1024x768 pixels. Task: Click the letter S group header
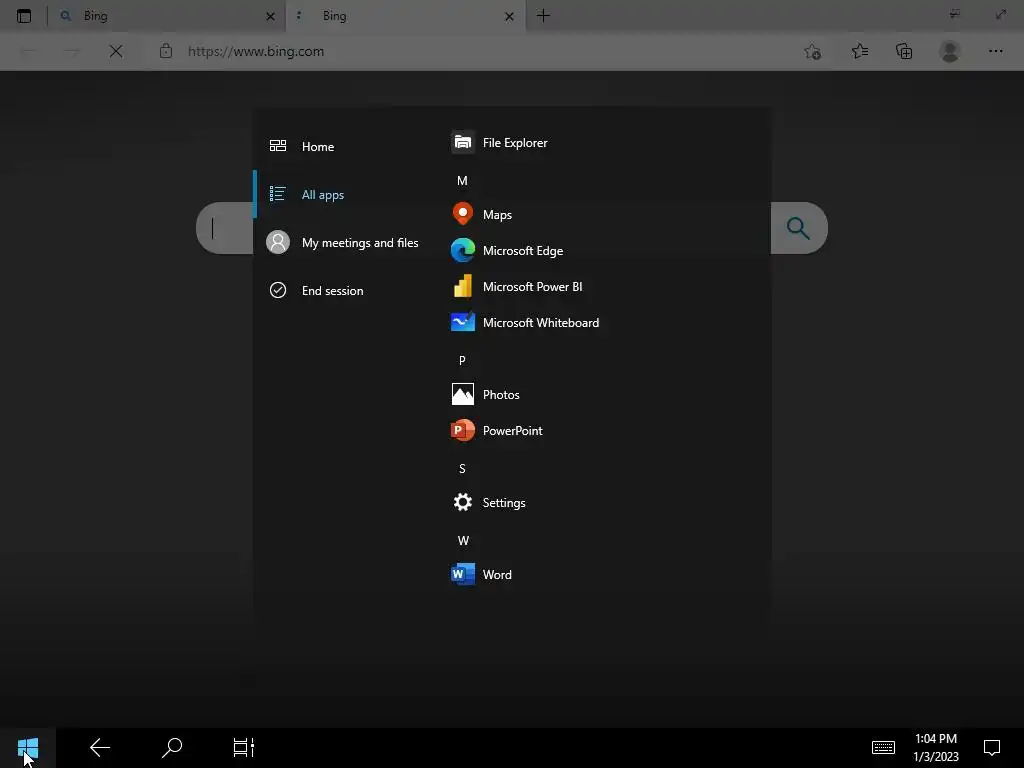point(462,468)
